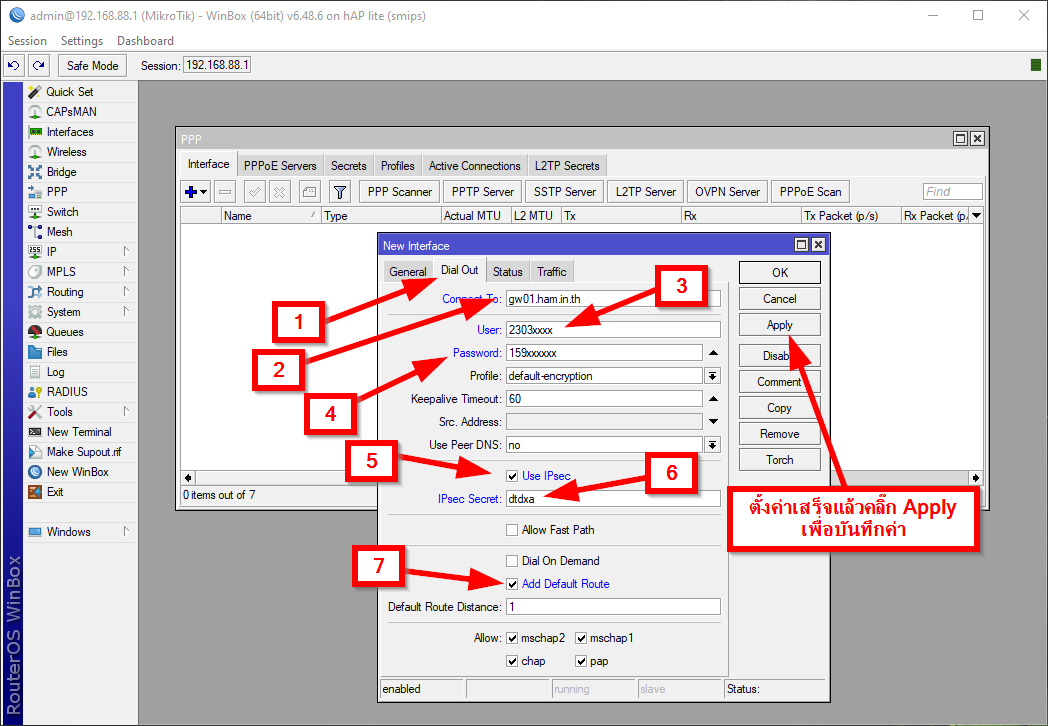Click the Redo arrow button
The width and height of the screenshot is (1048, 726).
click(39, 66)
